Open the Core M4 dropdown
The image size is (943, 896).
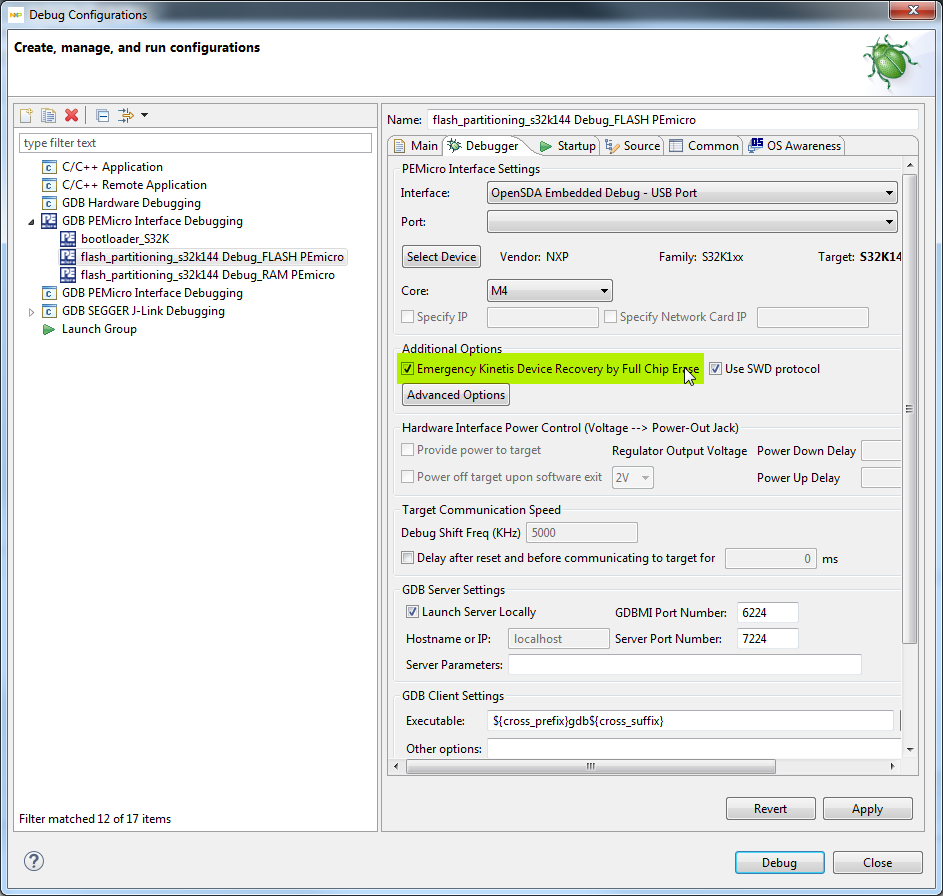[x=549, y=291]
